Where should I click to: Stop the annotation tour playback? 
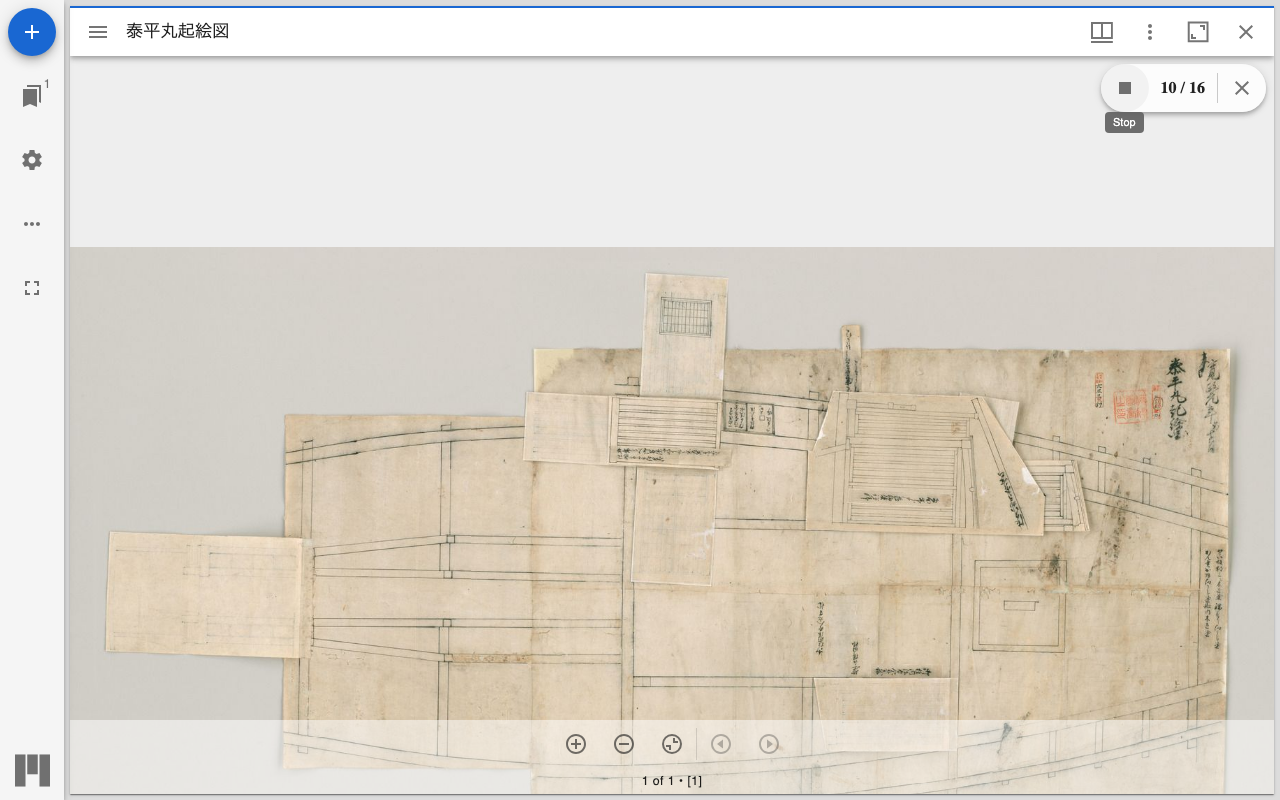tap(1125, 88)
